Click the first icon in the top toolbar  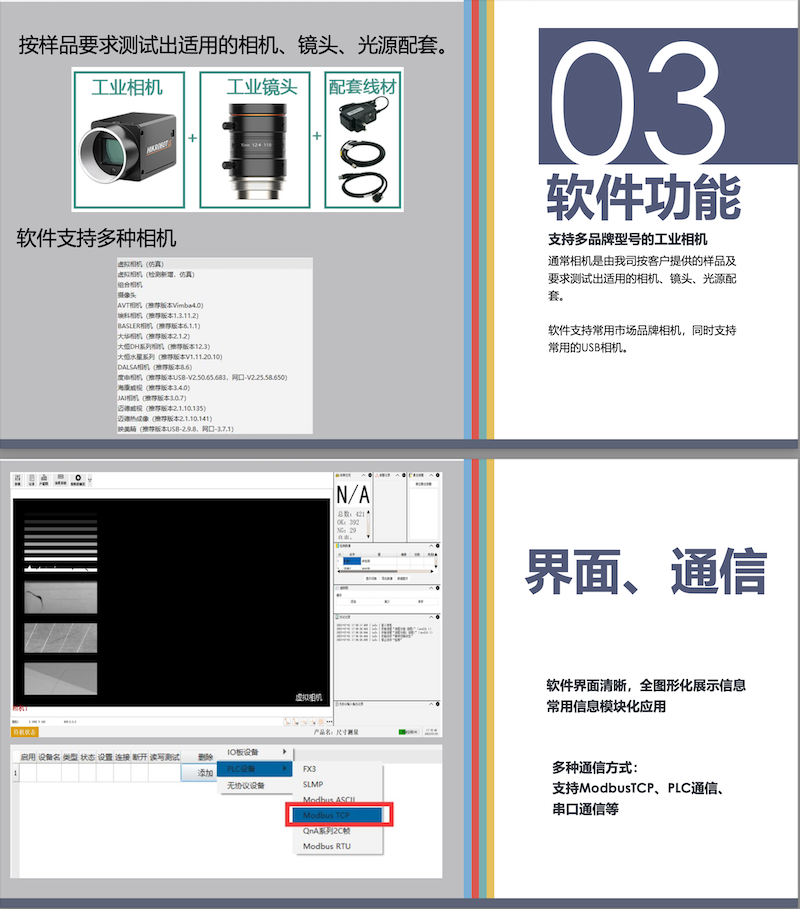click(x=18, y=481)
